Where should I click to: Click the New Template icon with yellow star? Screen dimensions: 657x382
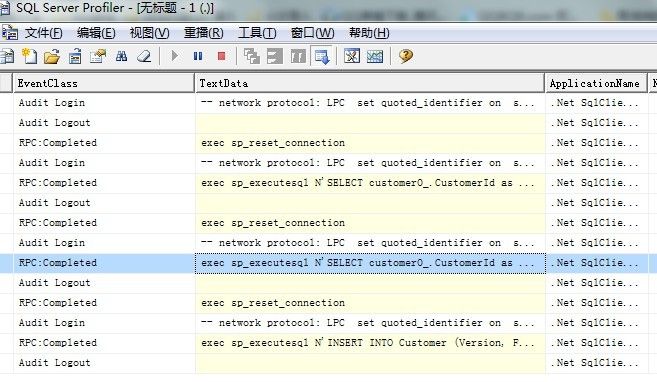pyautogui.click(x=29, y=56)
